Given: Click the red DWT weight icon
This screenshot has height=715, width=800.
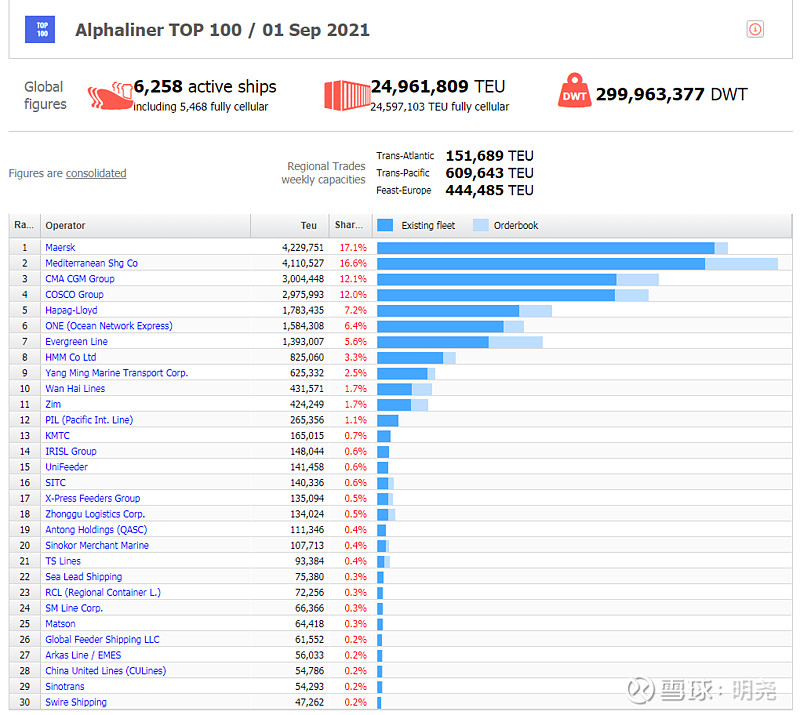Looking at the screenshot, I should pos(574,90).
